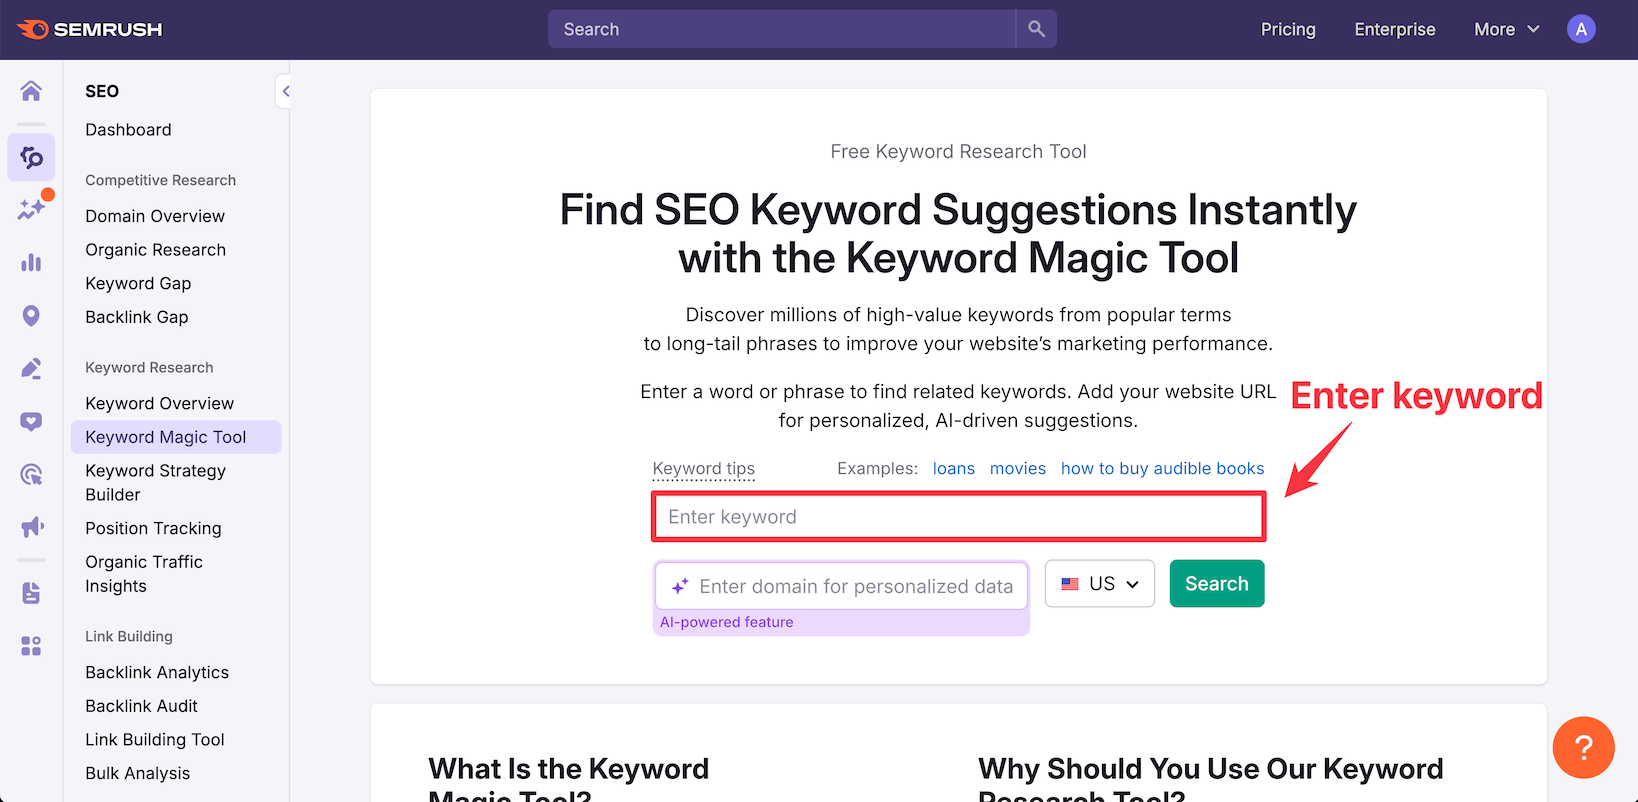
Task: Open the grid App Center icon
Action: pyautogui.click(x=31, y=646)
